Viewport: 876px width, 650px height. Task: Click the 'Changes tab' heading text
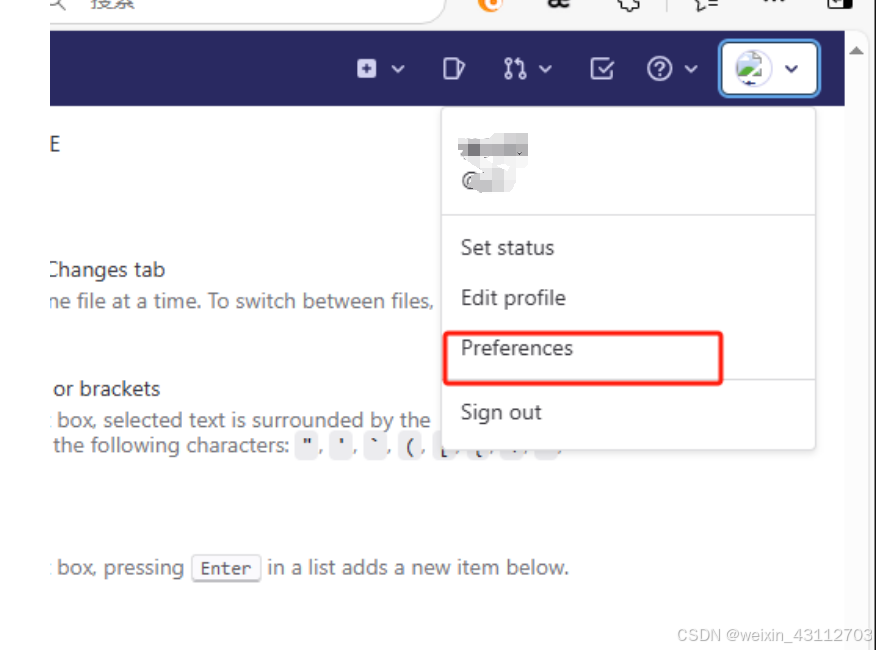point(107,270)
